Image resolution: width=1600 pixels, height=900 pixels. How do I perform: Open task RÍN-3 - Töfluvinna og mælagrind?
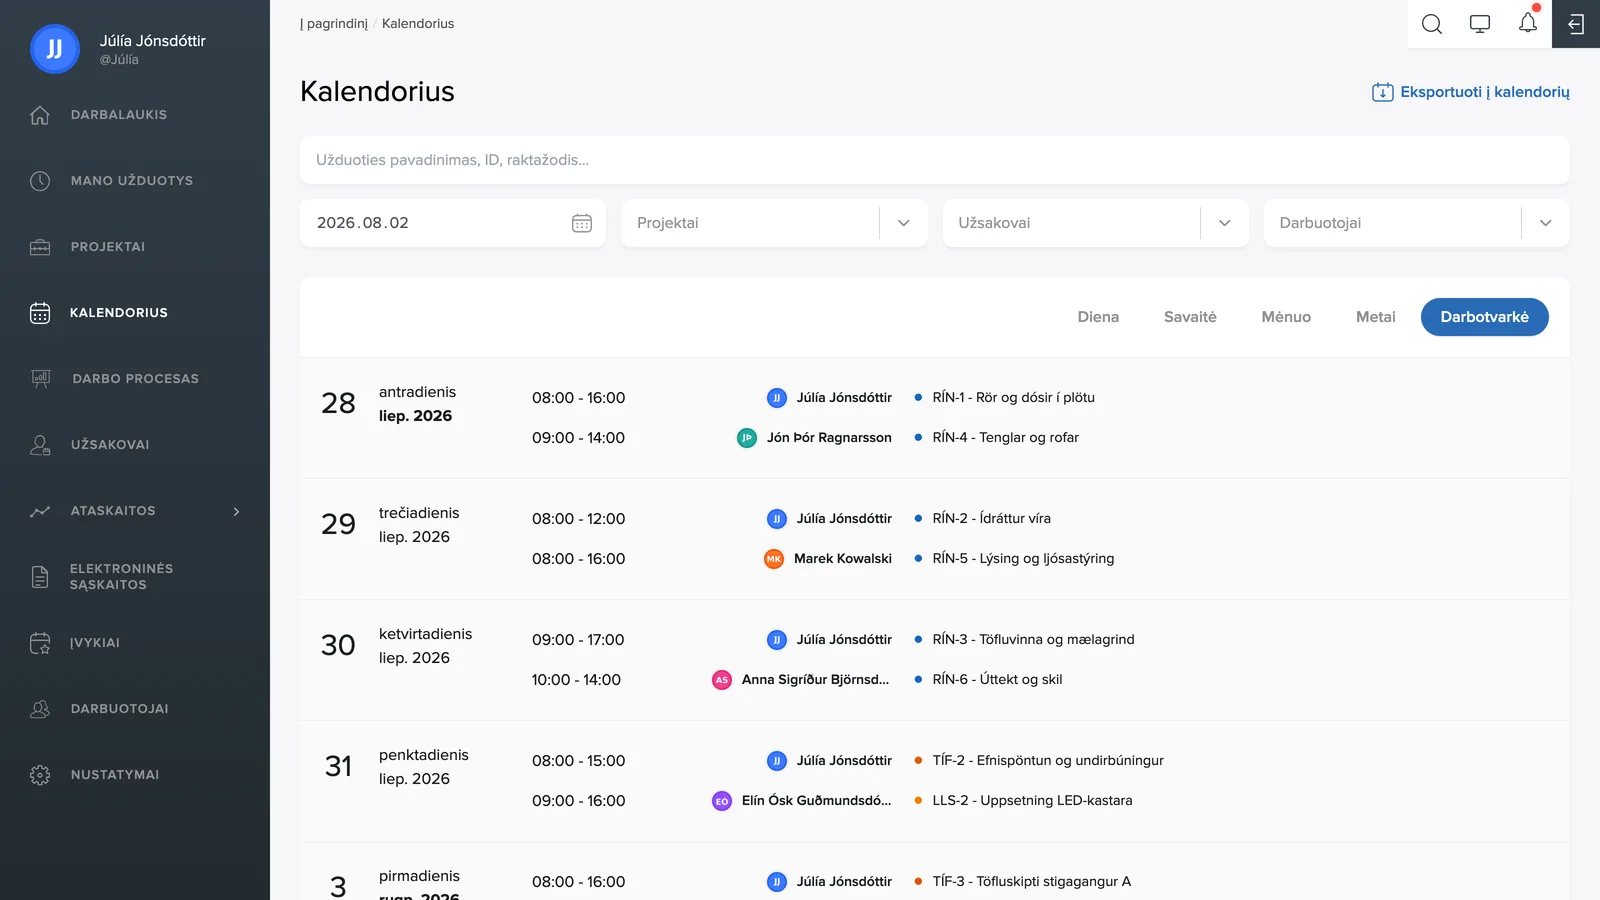coord(1033,640)
